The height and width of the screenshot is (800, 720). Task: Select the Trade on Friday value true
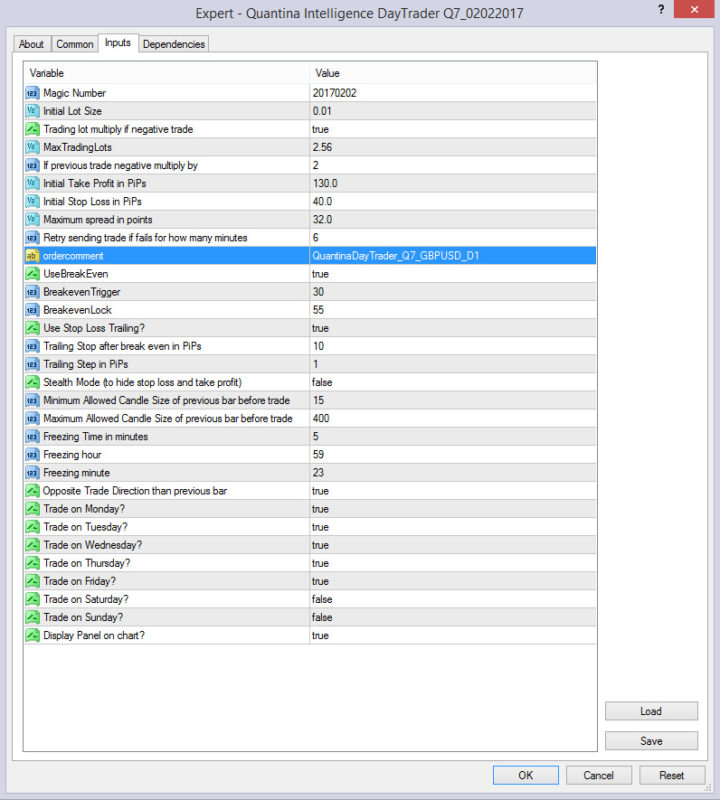point(320,581)
